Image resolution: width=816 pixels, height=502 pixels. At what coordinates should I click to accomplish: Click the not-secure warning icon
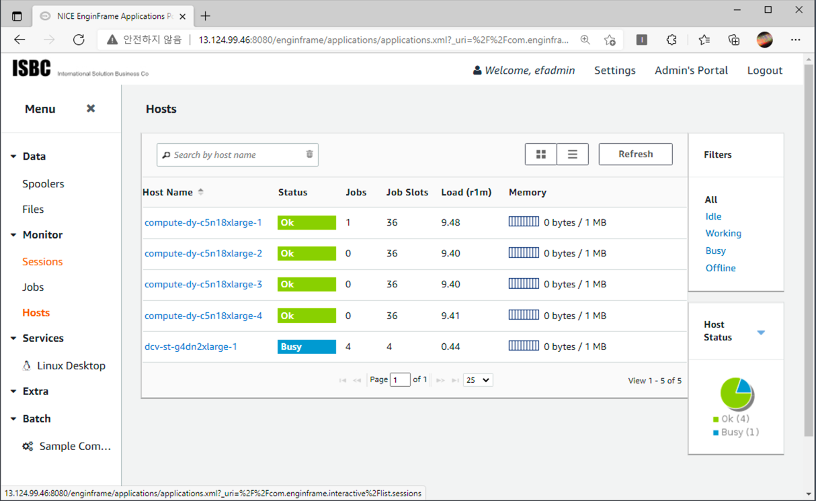pyautogui.click(x=112, y=40)
